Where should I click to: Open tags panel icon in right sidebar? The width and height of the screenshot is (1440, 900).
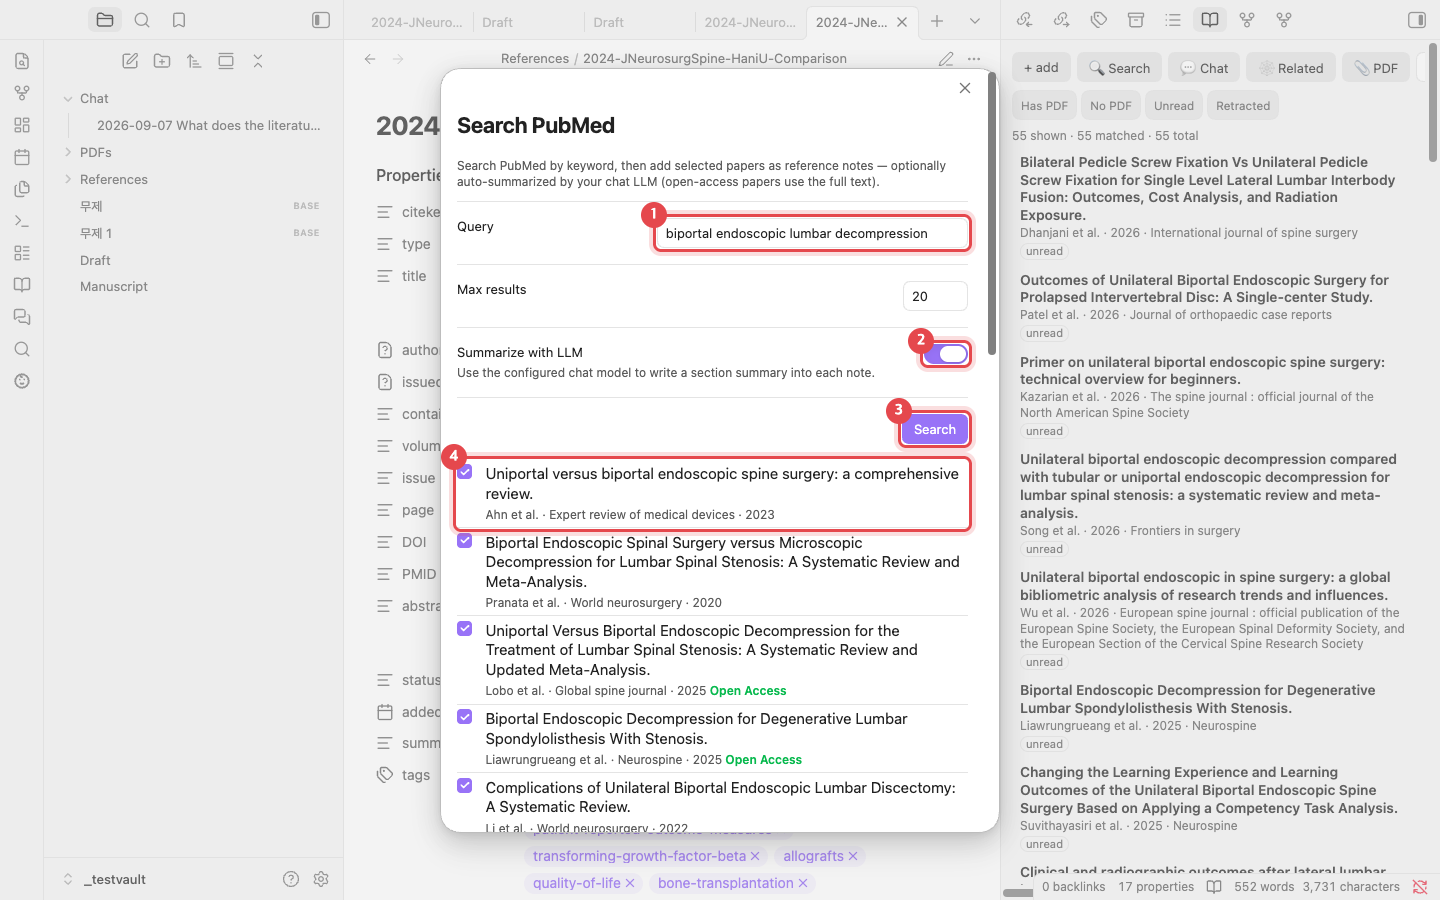click(1098, 20)
